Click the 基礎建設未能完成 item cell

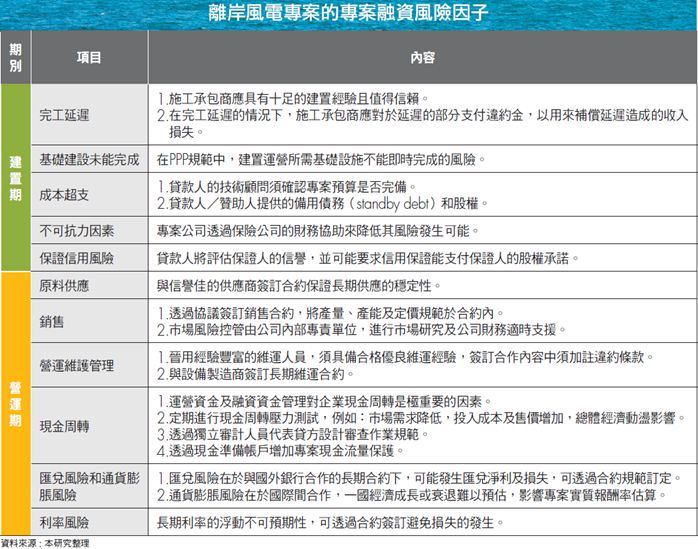pos(89,159)
